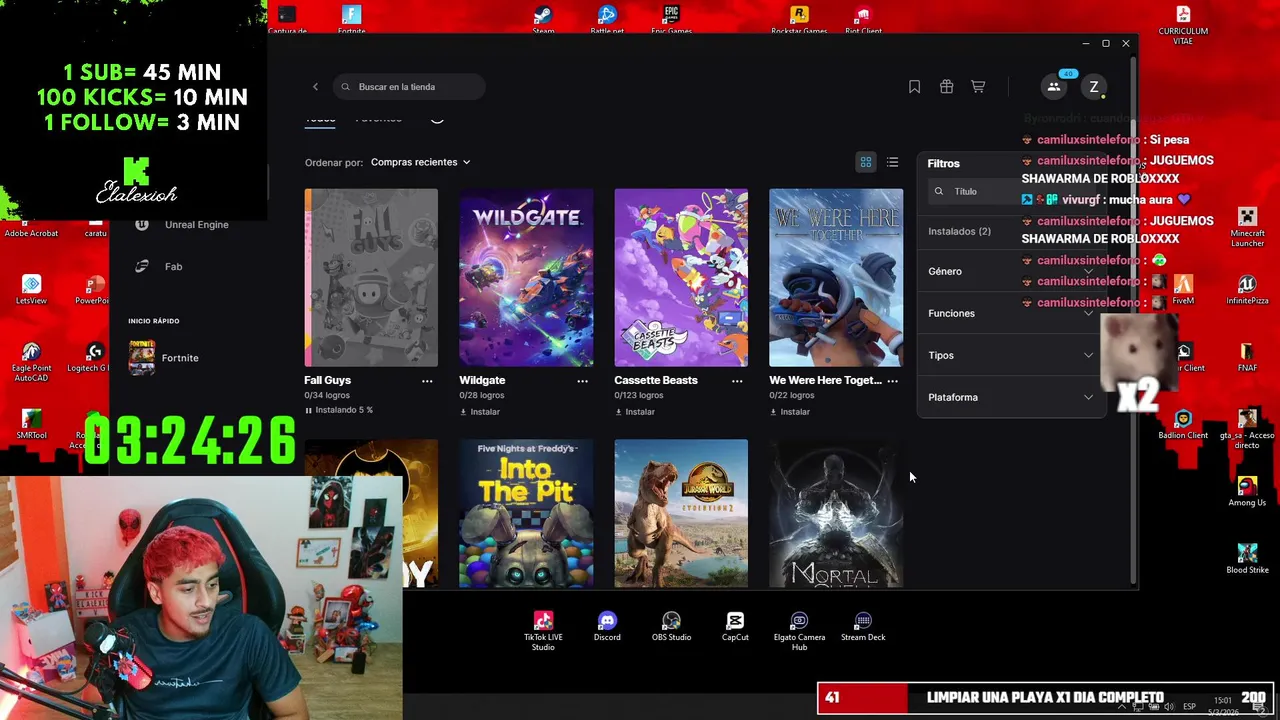Expand the Tipos filter section

point(1011,355)
